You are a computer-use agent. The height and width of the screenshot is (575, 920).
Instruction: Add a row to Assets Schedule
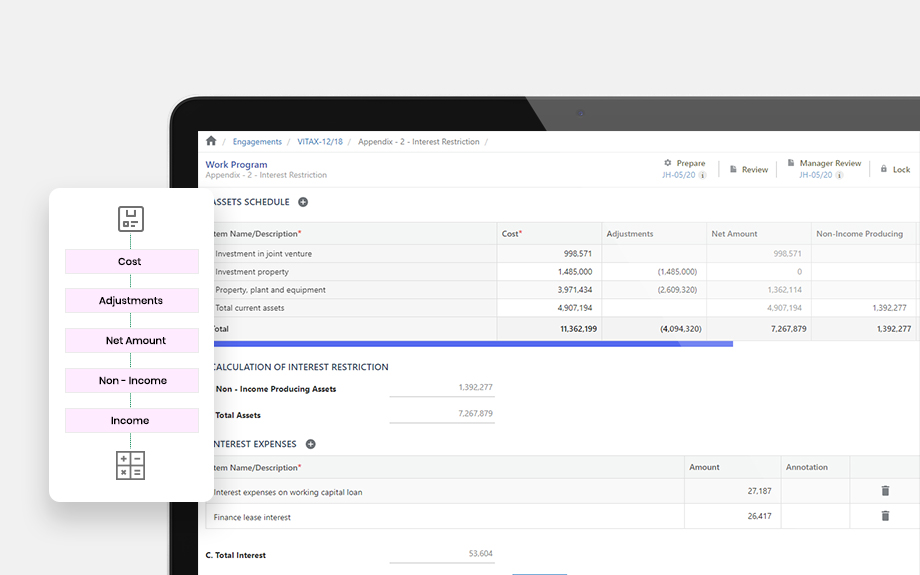tap(303, 202)
